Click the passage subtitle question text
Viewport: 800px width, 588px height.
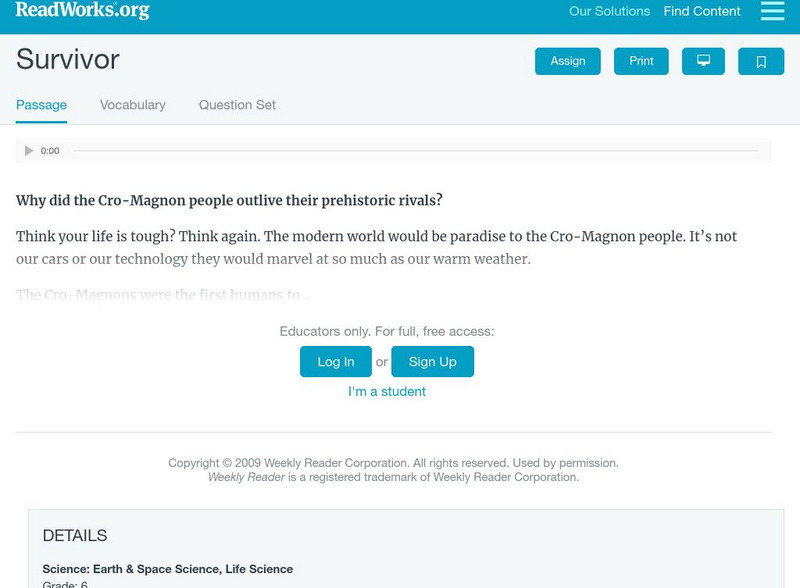point(229,200)
